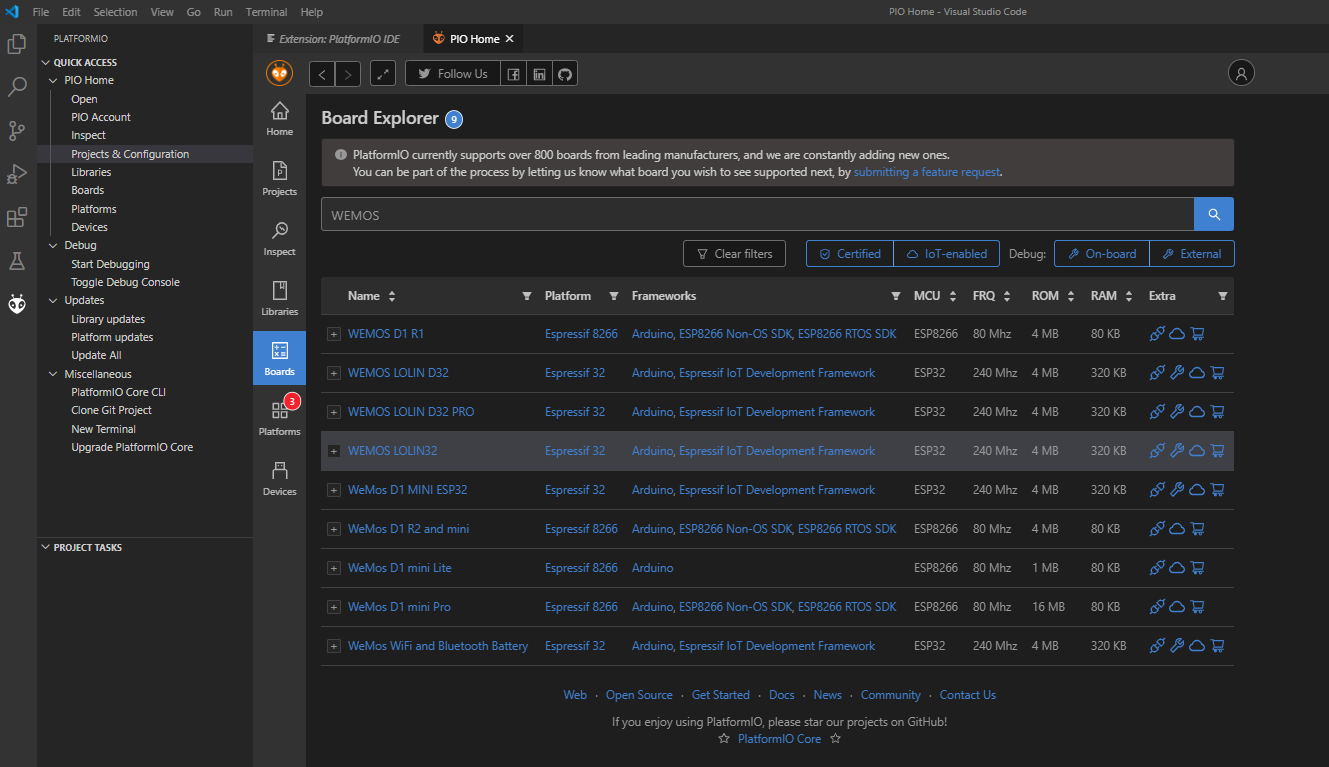The height and width of the screenshot is (767, 1329).
Task: Select the PlatformIO alien icon in activity bar
Action: point(17,303)
